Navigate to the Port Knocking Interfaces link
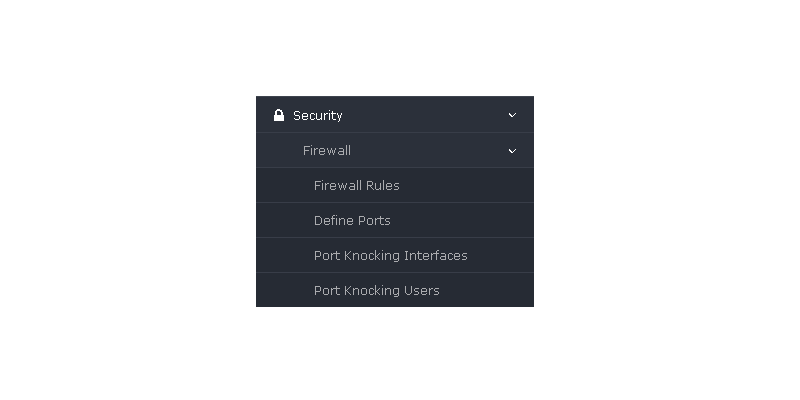Screen dimensions: 800x400 click(390, 255)
